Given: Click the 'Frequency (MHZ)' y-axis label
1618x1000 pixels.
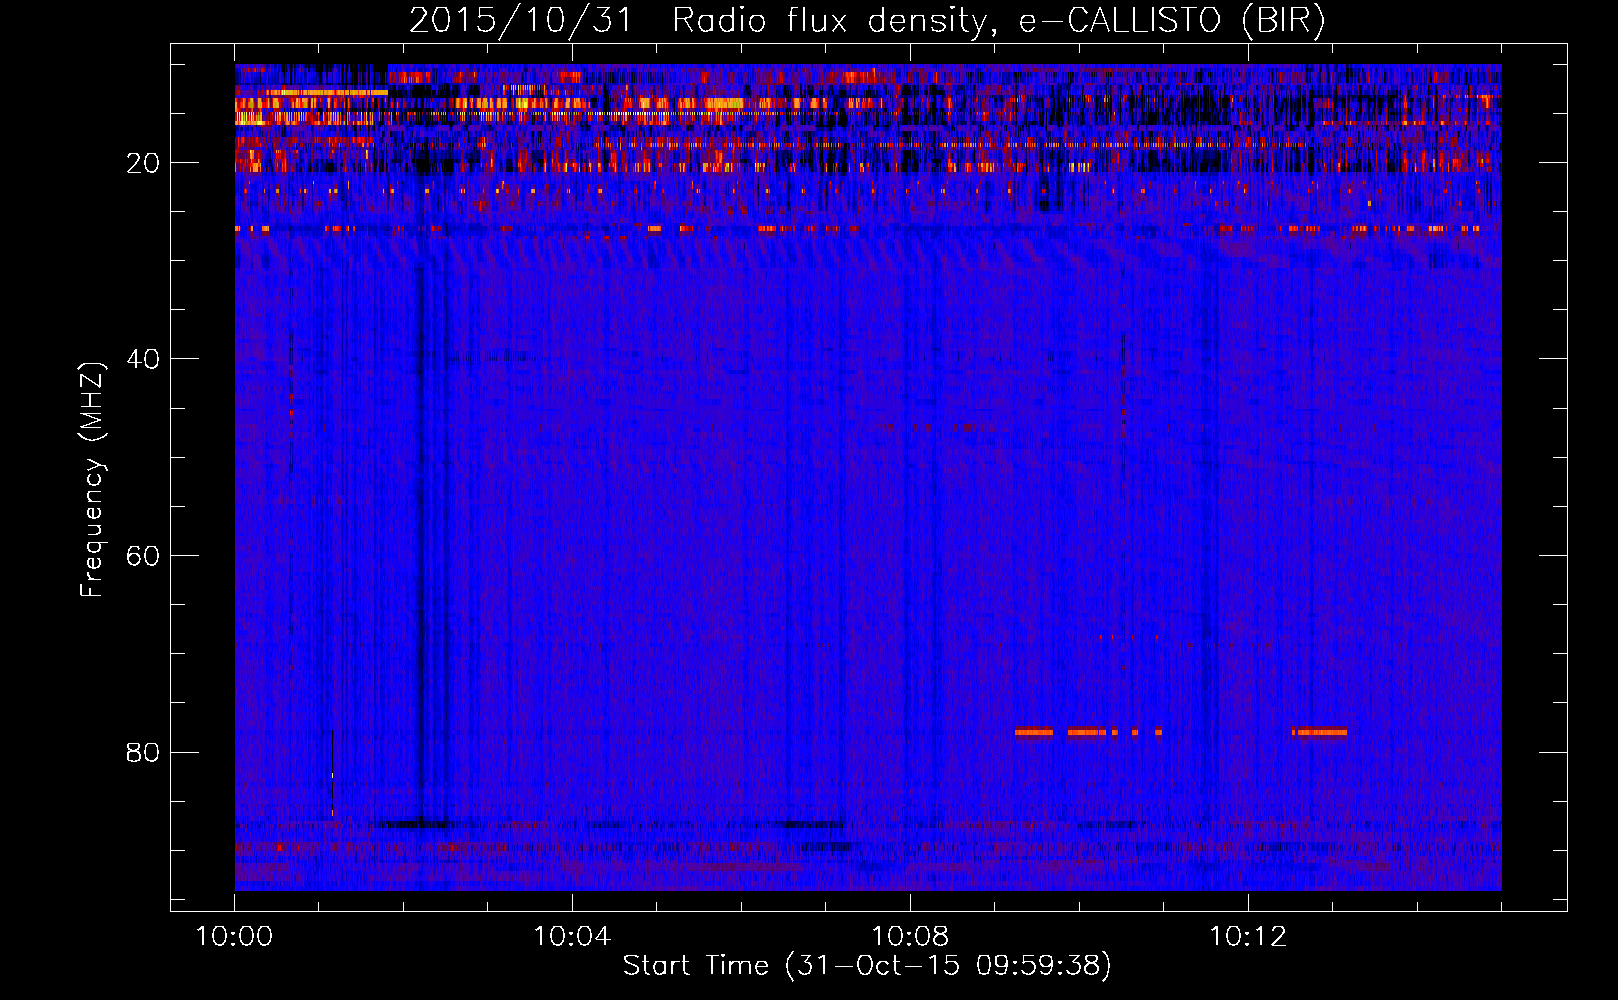Looking at the screenshot, I should click(92, 479).
